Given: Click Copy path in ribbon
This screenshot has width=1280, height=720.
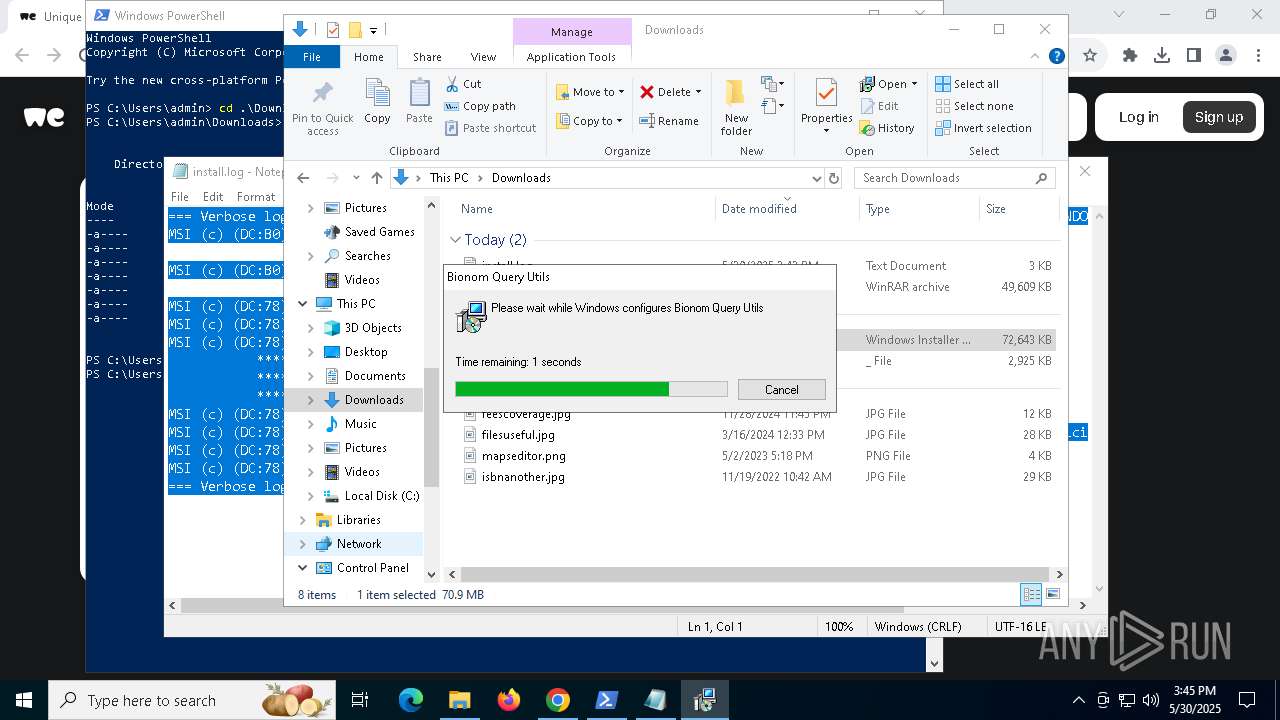Looking at the screenshot, I should pyautogui.click(x=480, y=106).
